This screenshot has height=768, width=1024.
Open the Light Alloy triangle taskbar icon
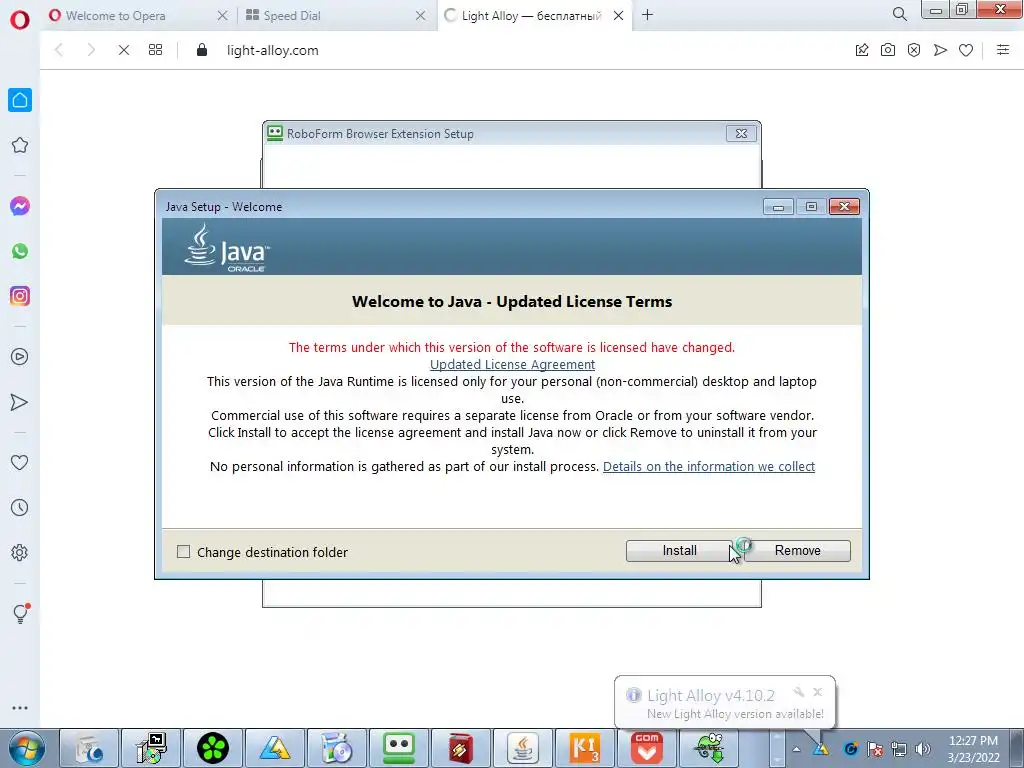coord(274,748)
